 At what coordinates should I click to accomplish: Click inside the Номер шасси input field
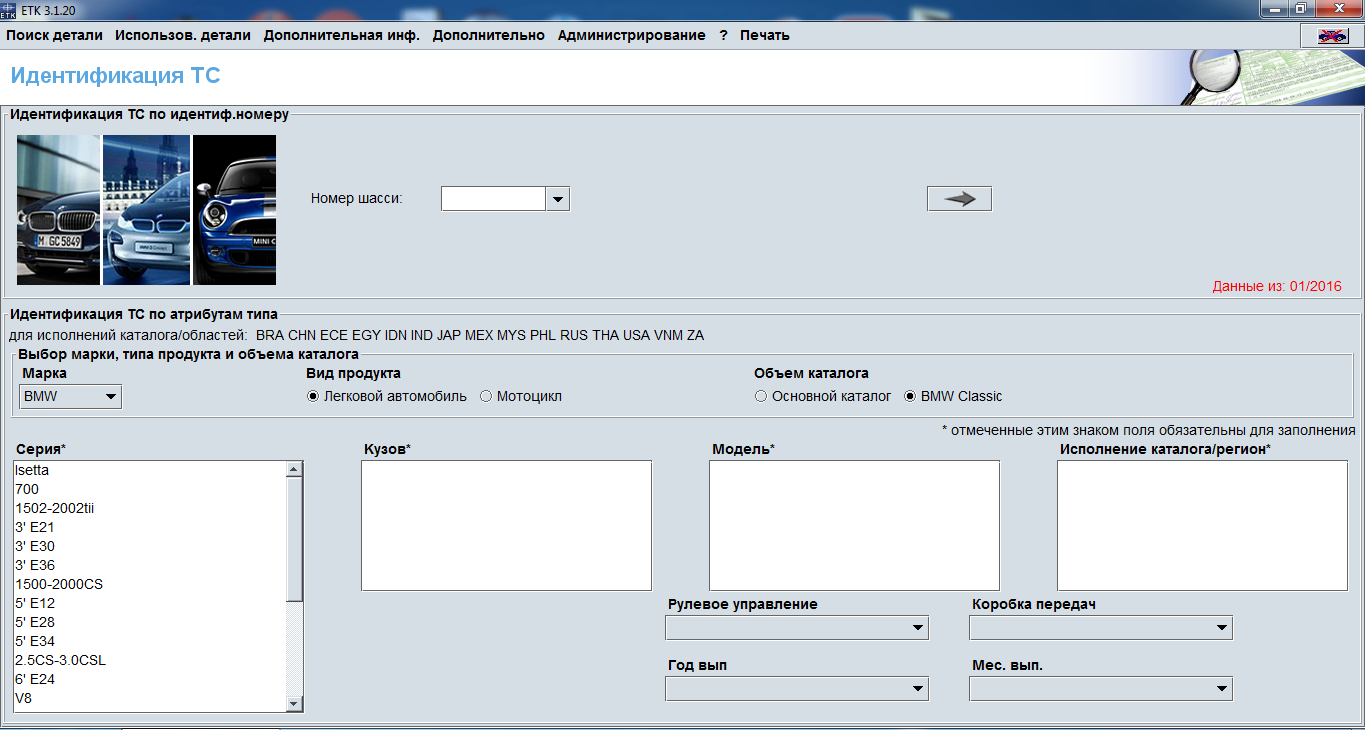494,199
